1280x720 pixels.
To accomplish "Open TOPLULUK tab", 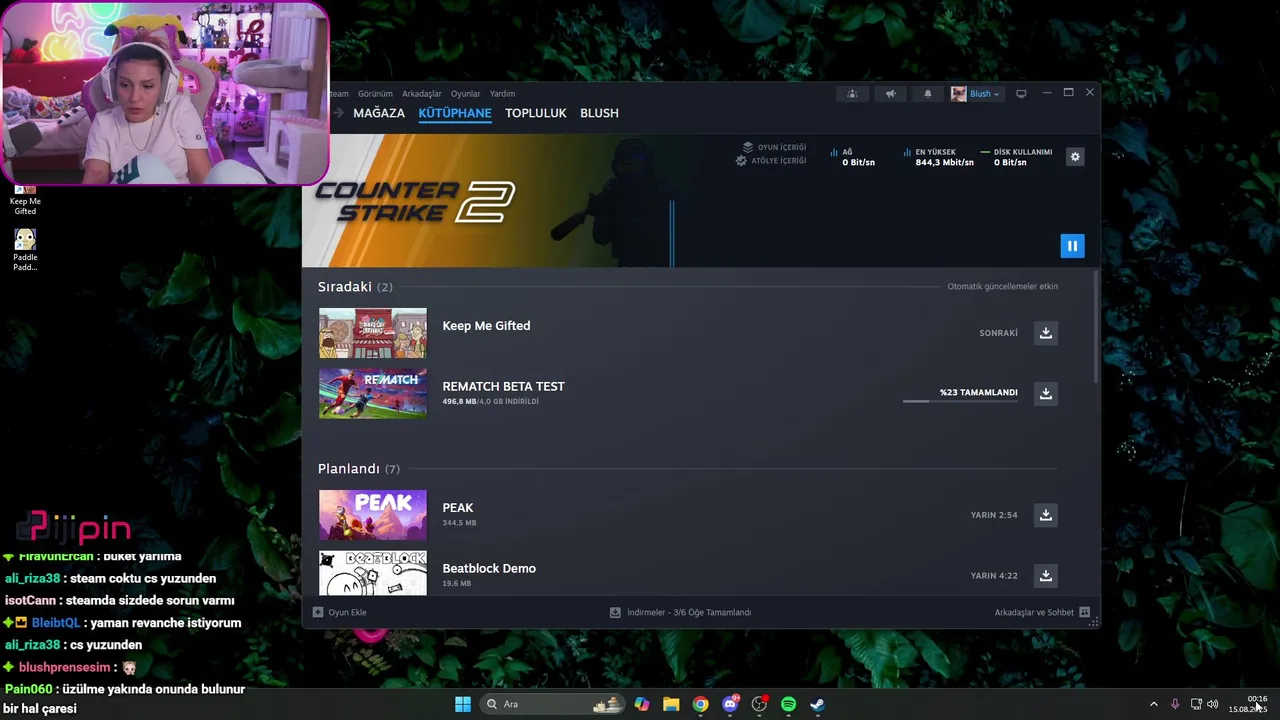I will [536, 113].
